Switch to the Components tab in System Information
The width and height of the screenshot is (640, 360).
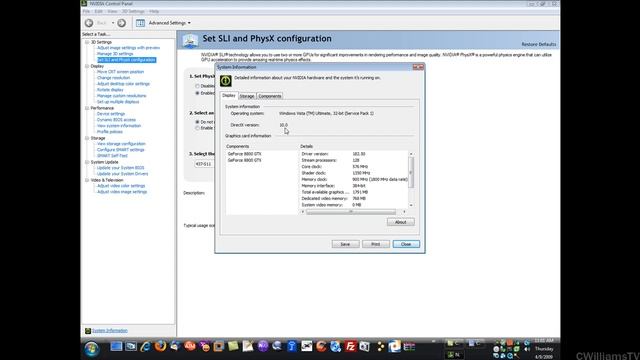pos(270,96)
